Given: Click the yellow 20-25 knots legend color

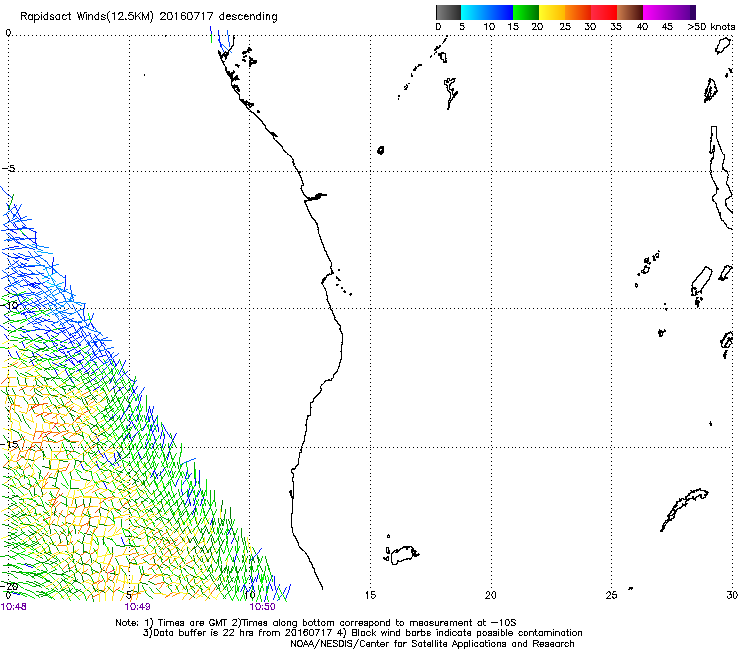Looking at the screenshot, I should 552,12.
